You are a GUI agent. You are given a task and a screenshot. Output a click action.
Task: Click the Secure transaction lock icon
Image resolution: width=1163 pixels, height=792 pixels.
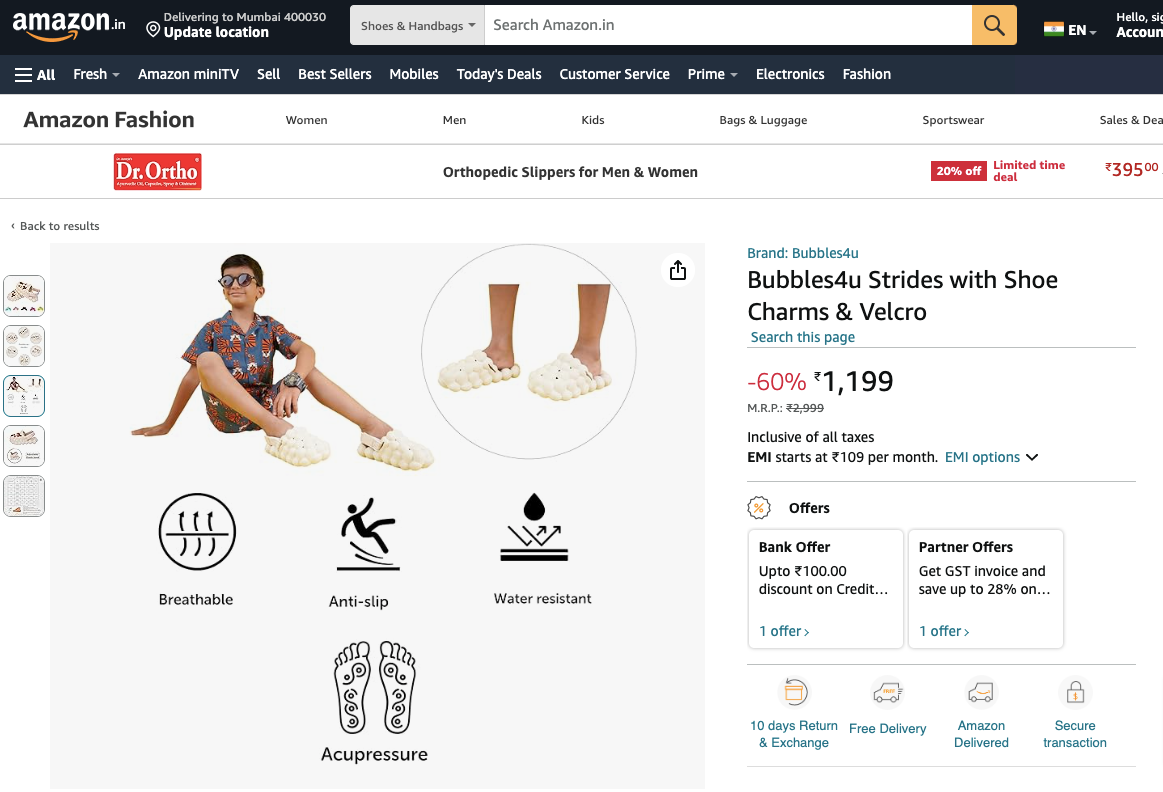[x=1075, y=692]
